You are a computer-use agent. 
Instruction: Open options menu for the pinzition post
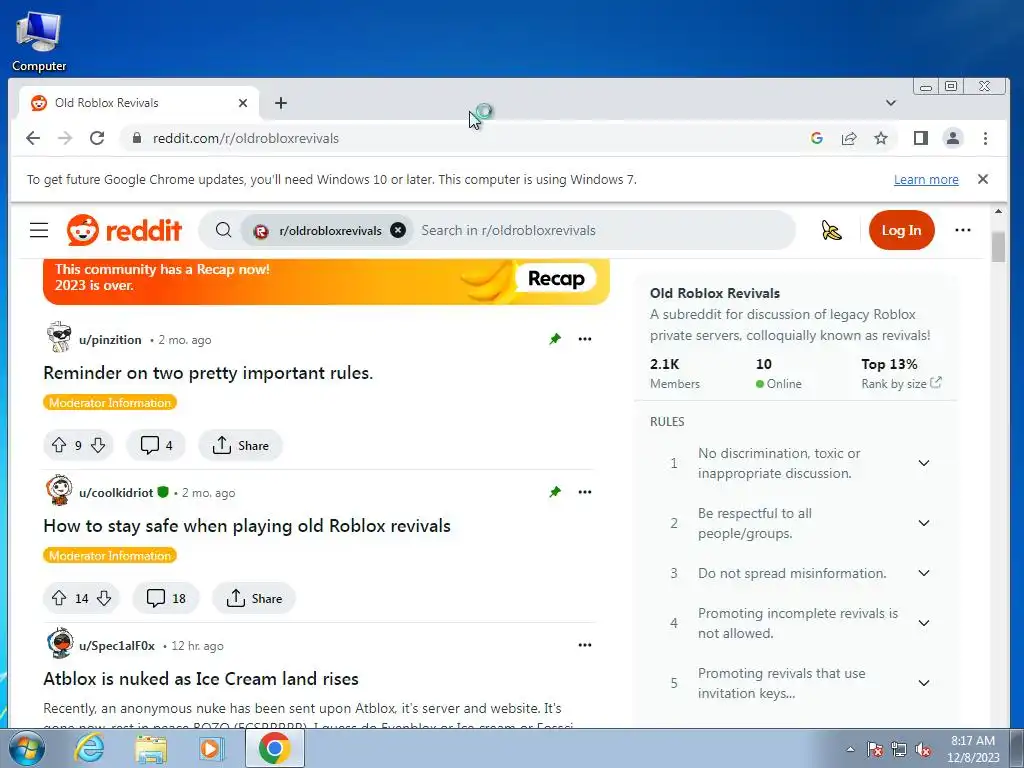pyautogui.click(x=584, y=339)
